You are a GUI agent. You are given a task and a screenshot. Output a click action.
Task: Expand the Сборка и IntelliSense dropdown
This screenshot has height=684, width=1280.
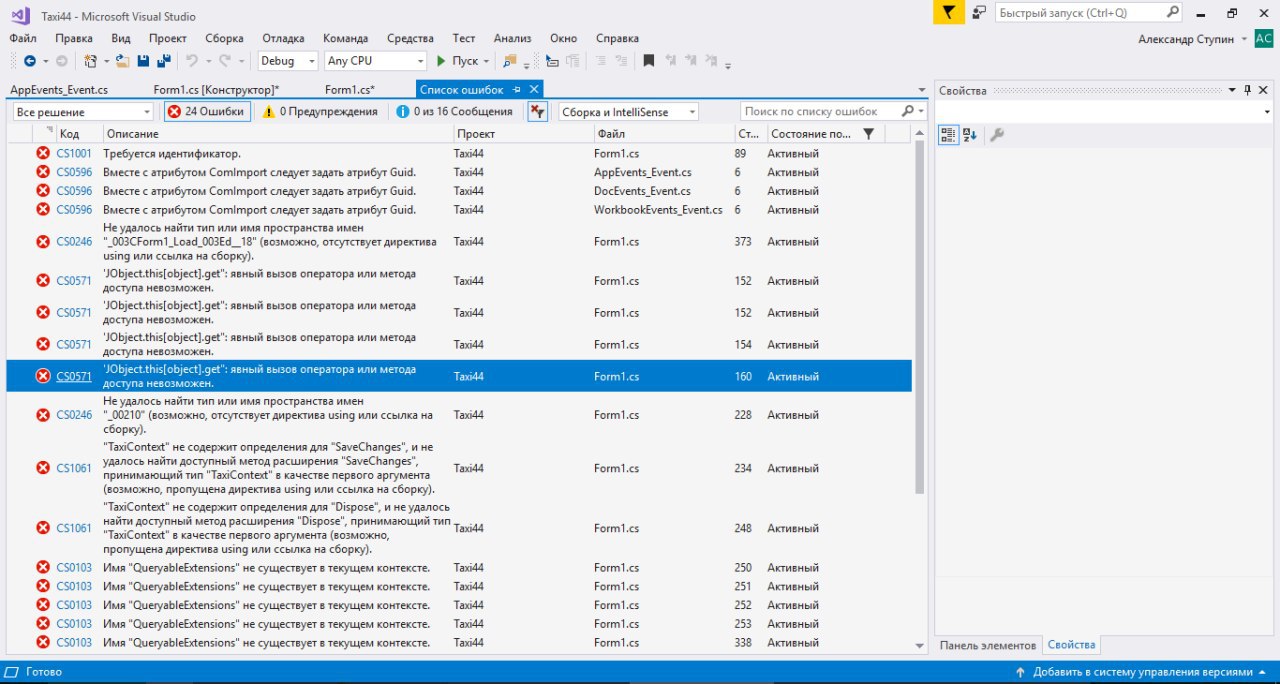(x=628, y=112)
